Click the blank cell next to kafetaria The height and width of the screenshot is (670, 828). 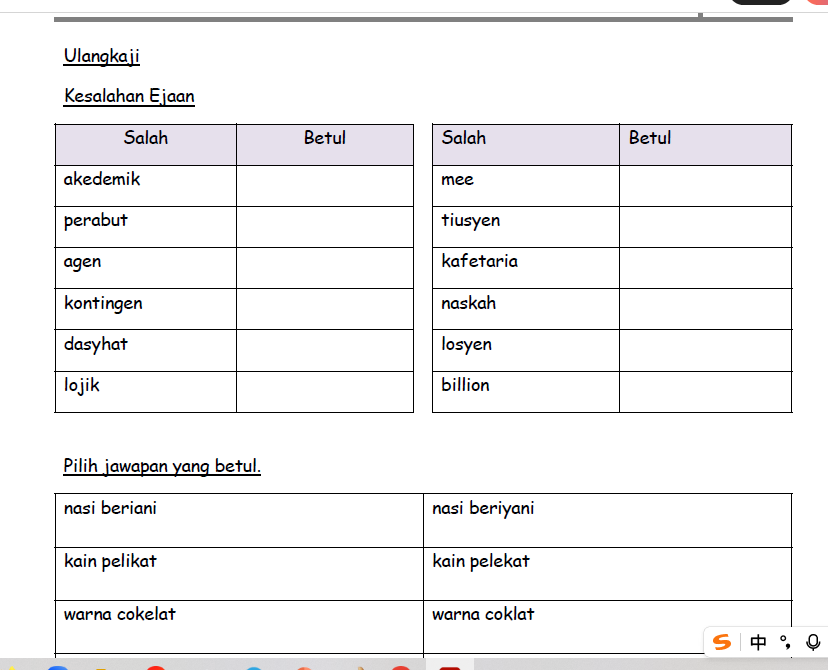[705, 268]
